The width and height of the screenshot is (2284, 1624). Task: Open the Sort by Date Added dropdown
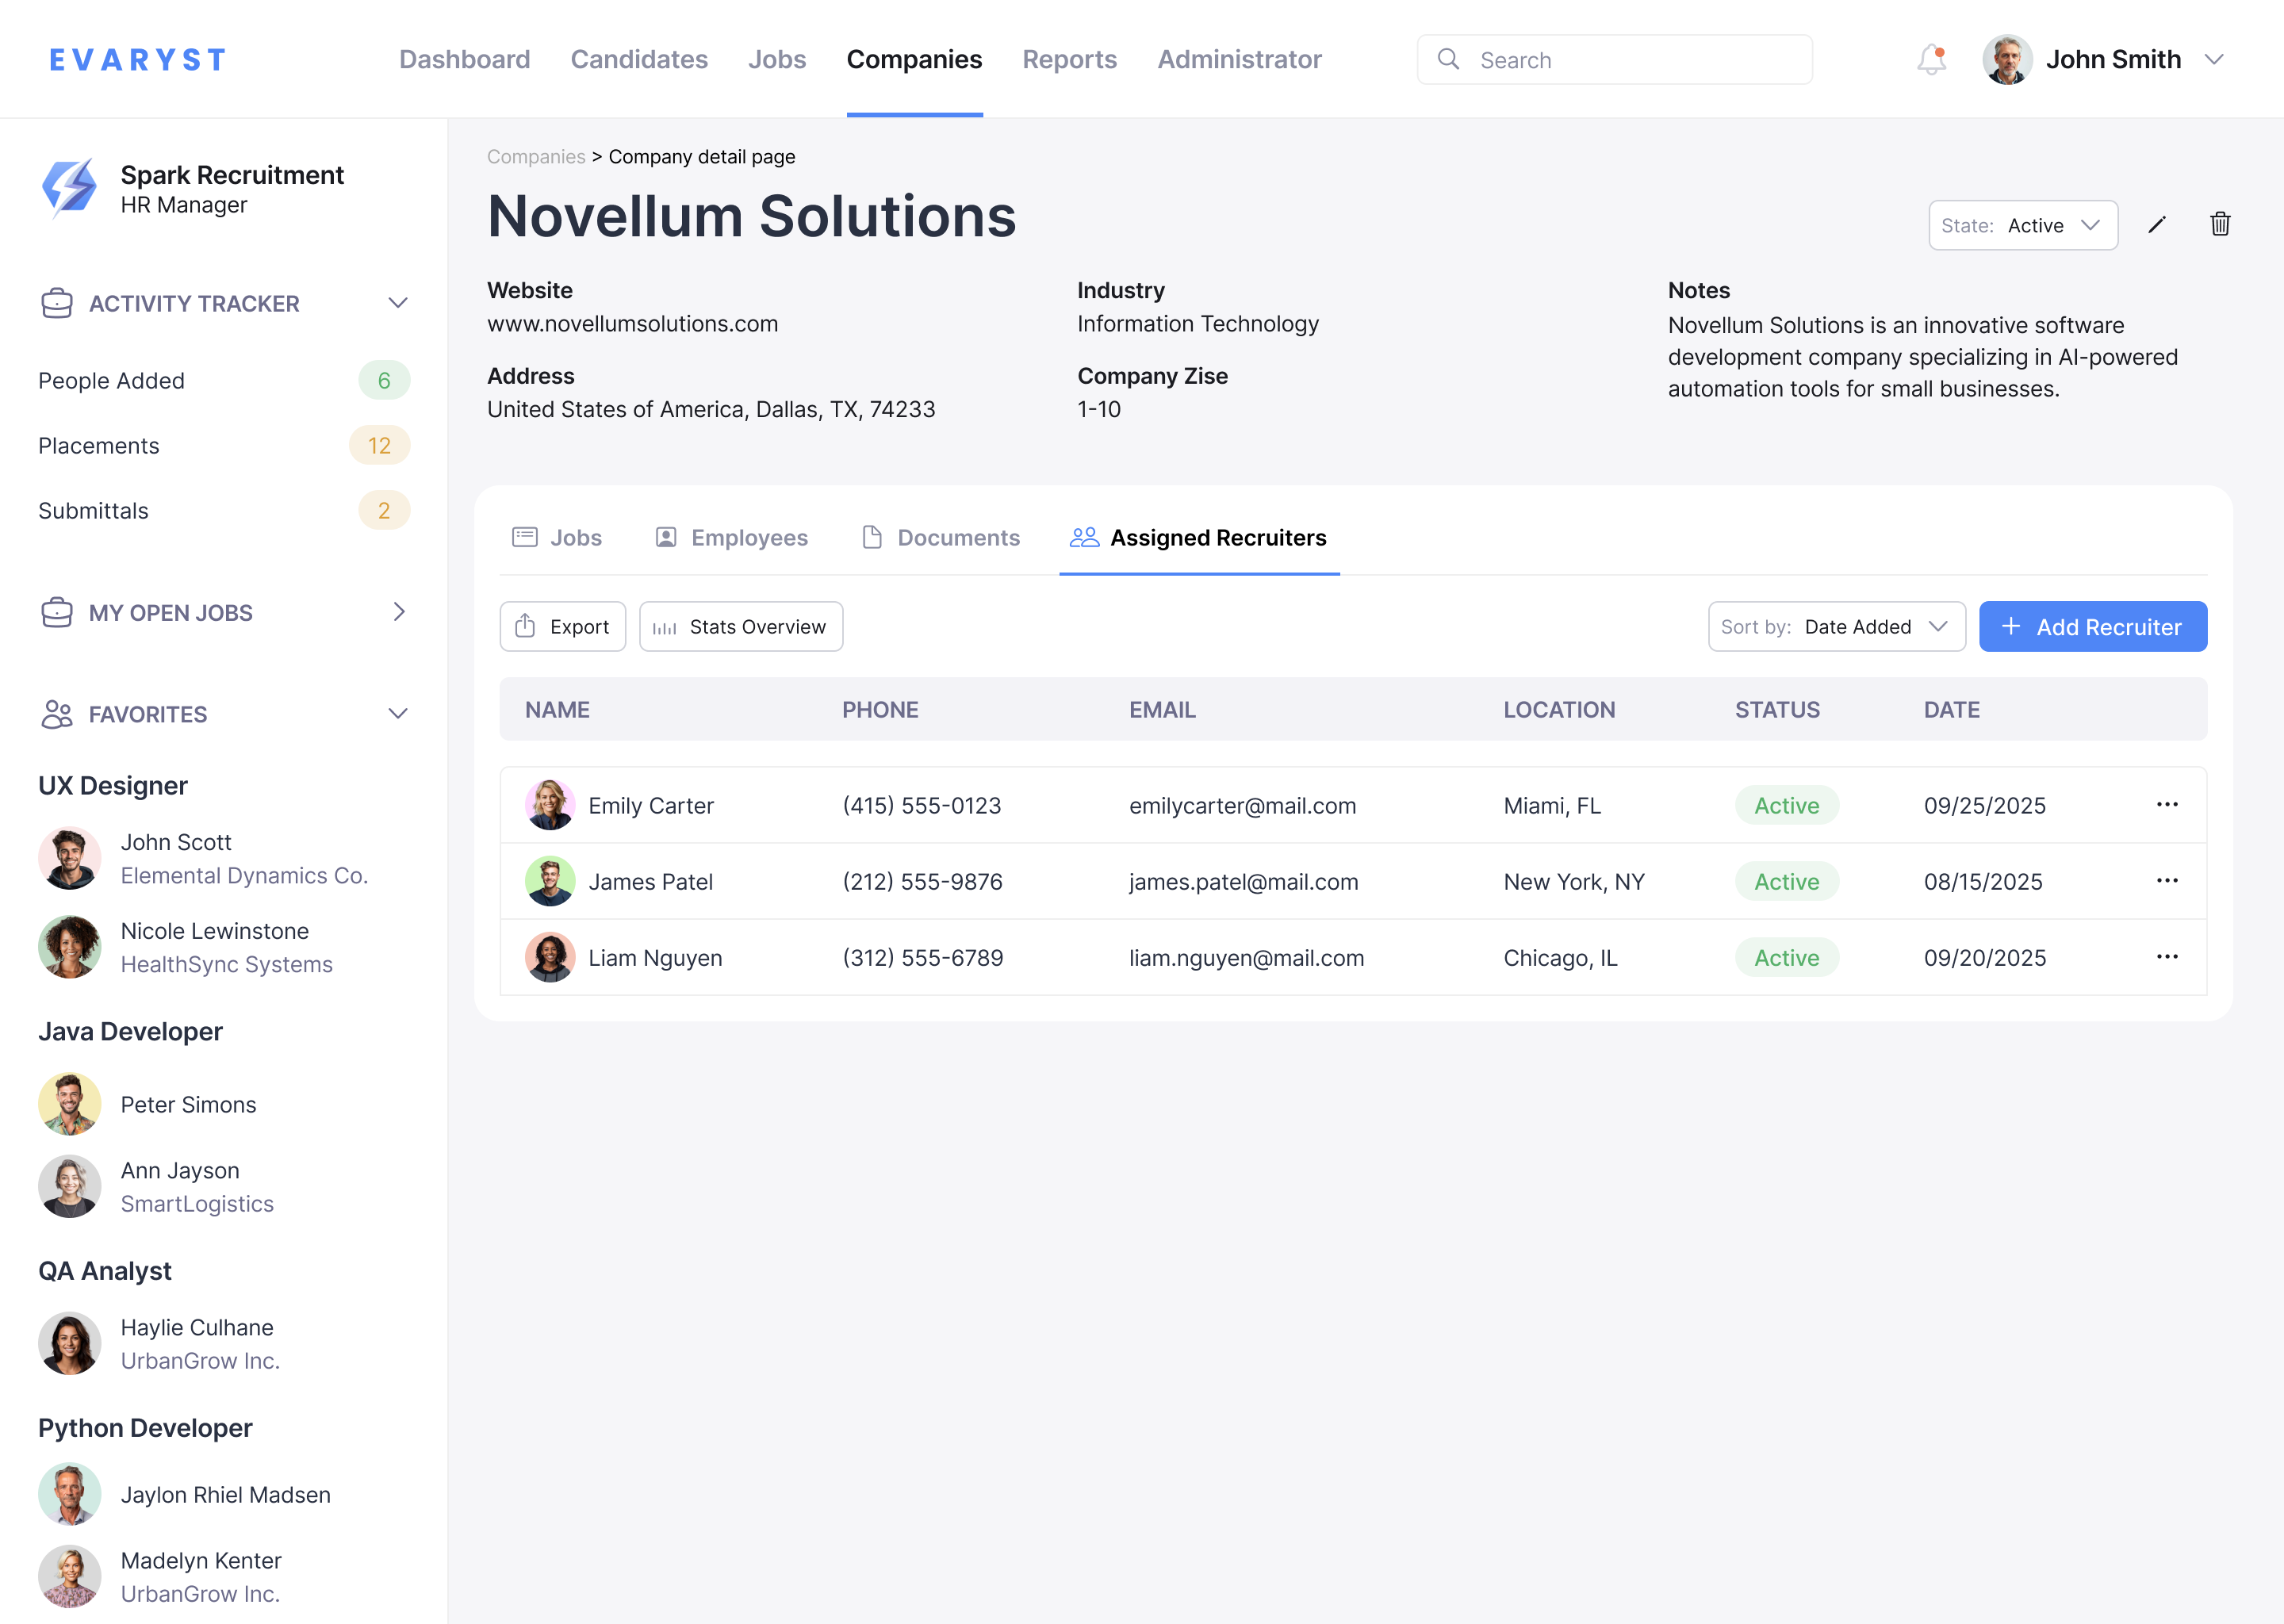coord(1836,626)
